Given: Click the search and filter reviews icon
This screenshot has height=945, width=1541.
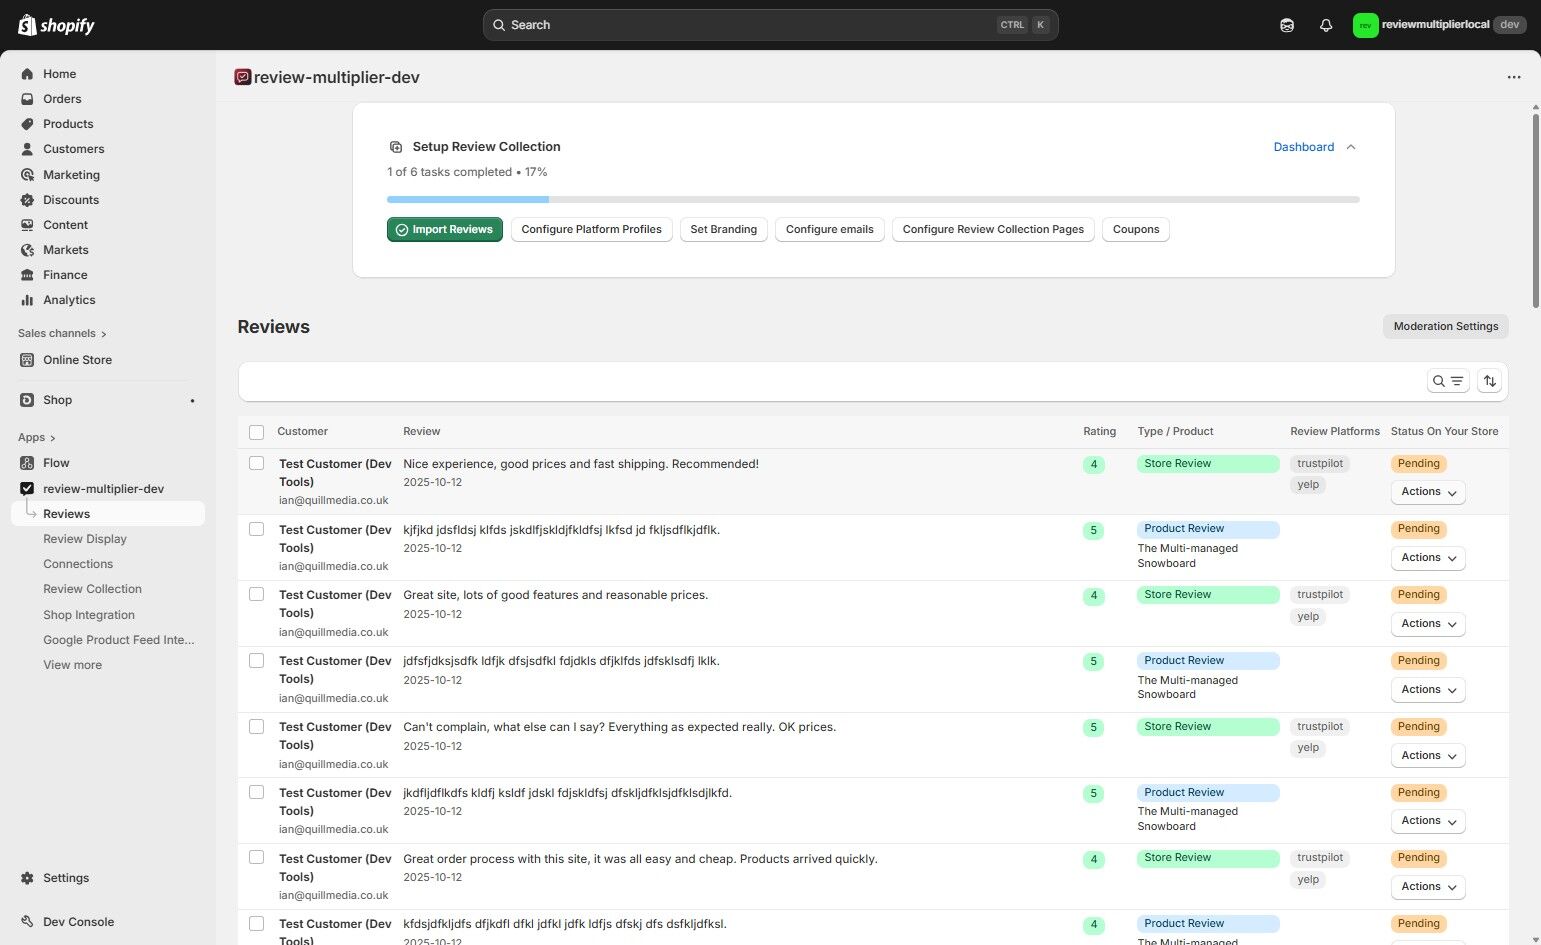Looking at the screenshot, I should click(1447, 381).
